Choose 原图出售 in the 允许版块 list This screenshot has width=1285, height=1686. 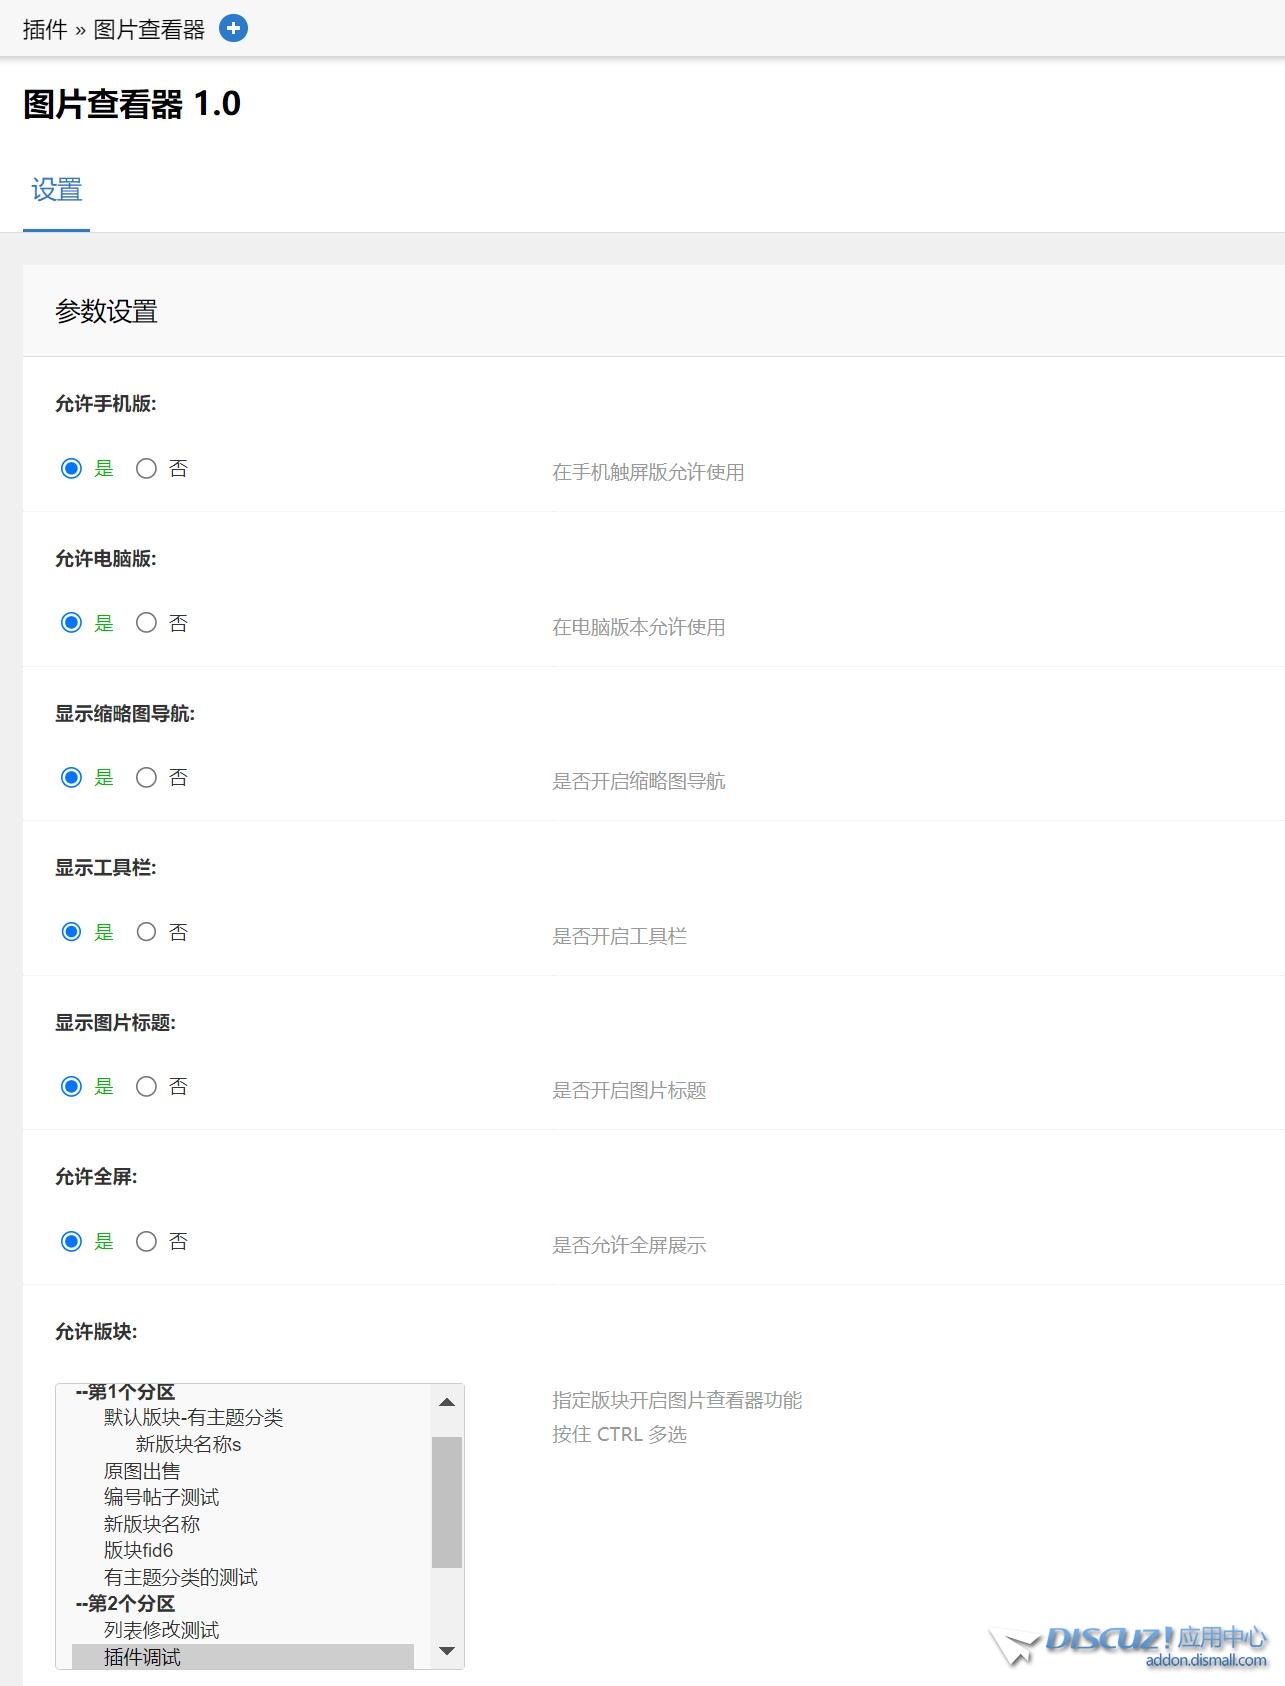click(142, 1471)
